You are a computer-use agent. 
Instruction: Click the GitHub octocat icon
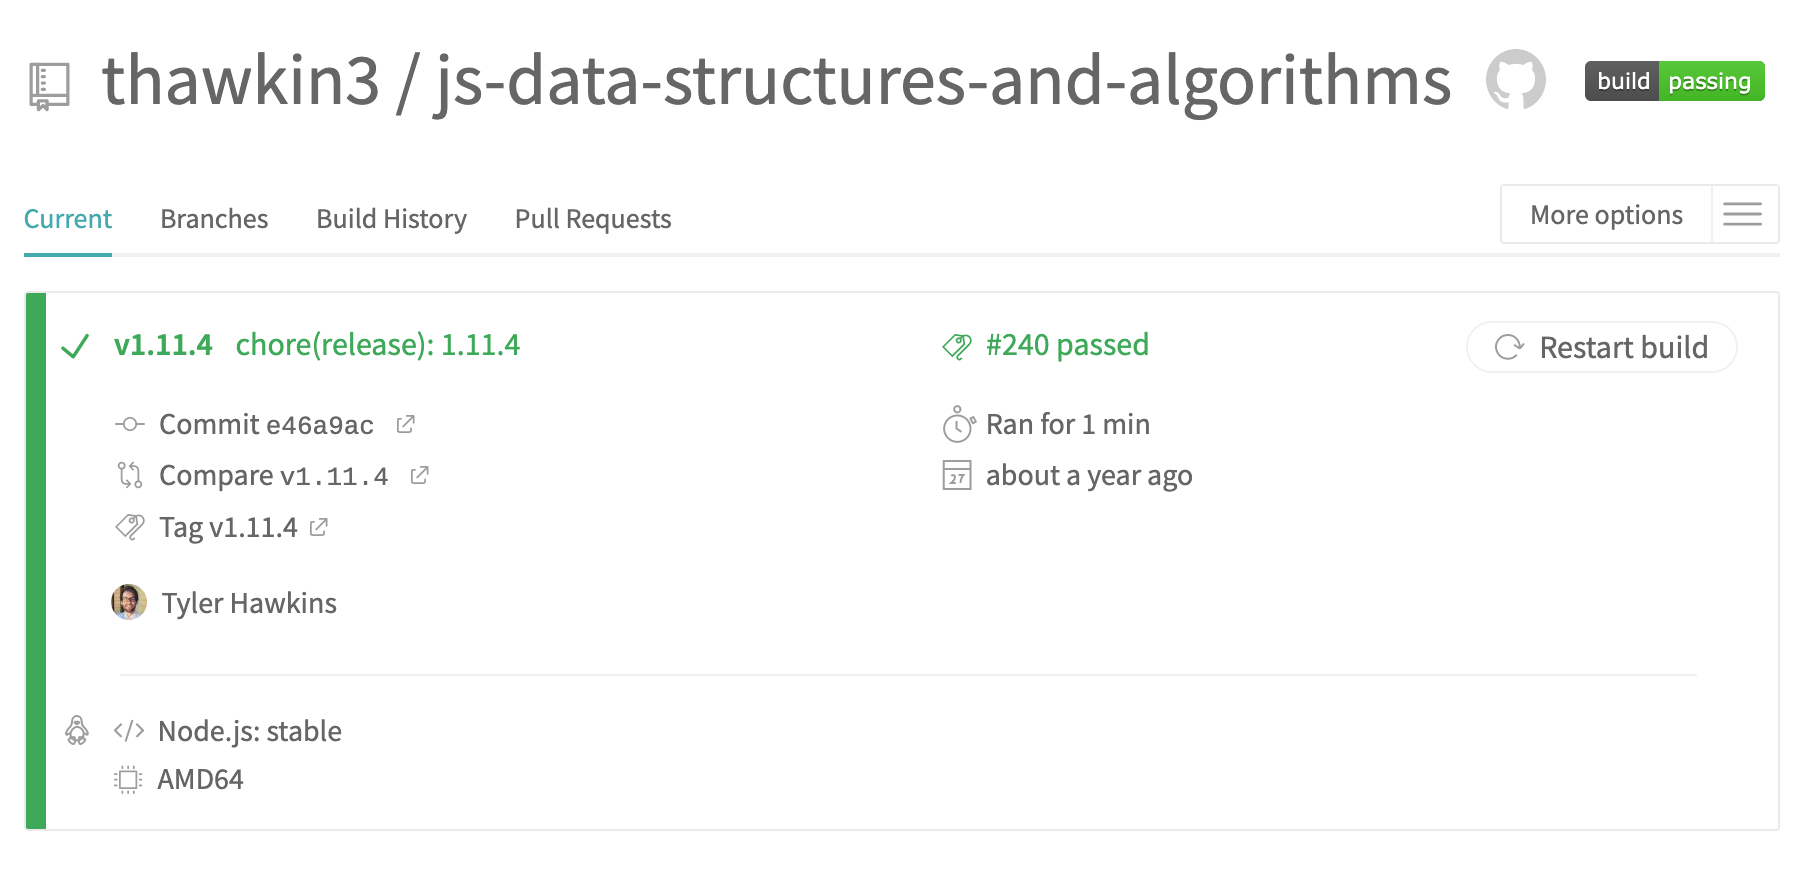(1515, 80)
